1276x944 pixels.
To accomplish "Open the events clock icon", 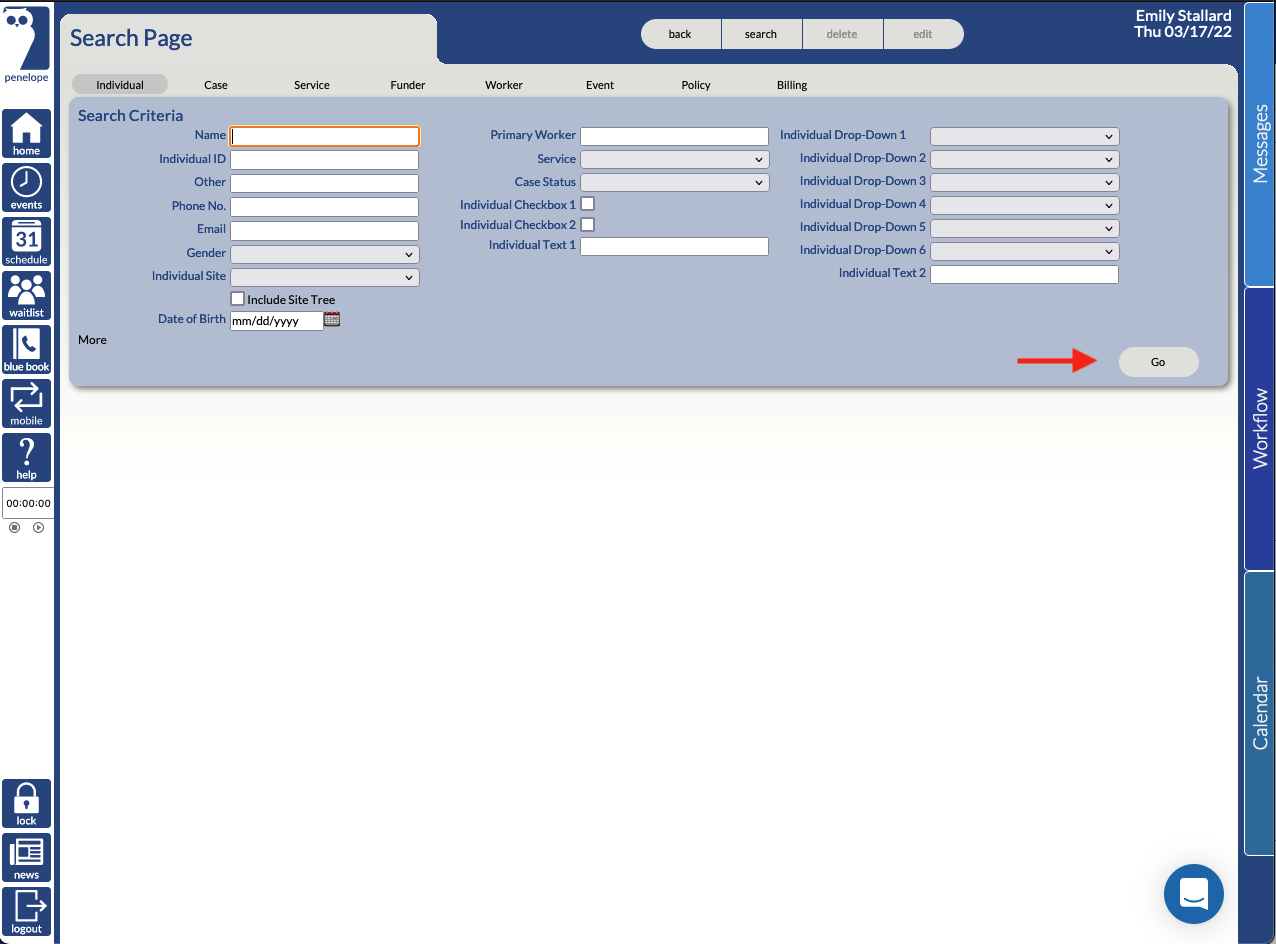I will (x=26, y=188).
